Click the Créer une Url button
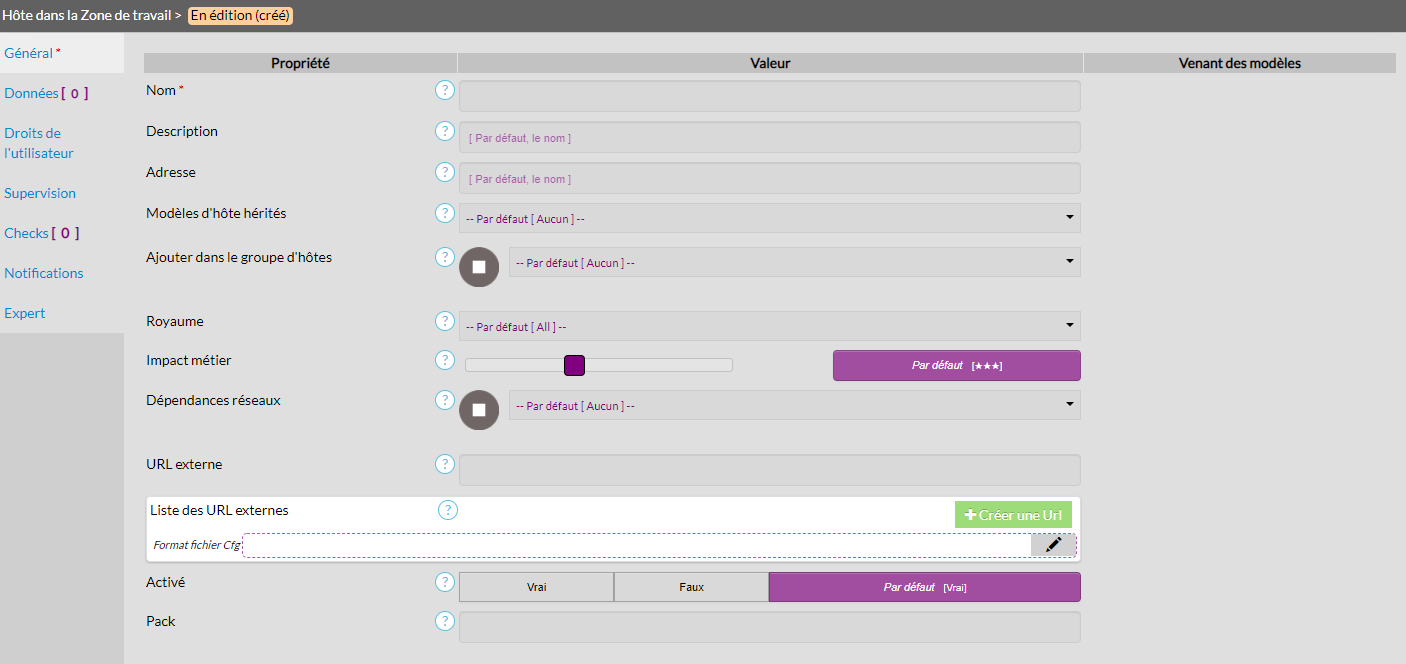The width and height of the screenshot is (1406, 664). (x=1013, y=514)
